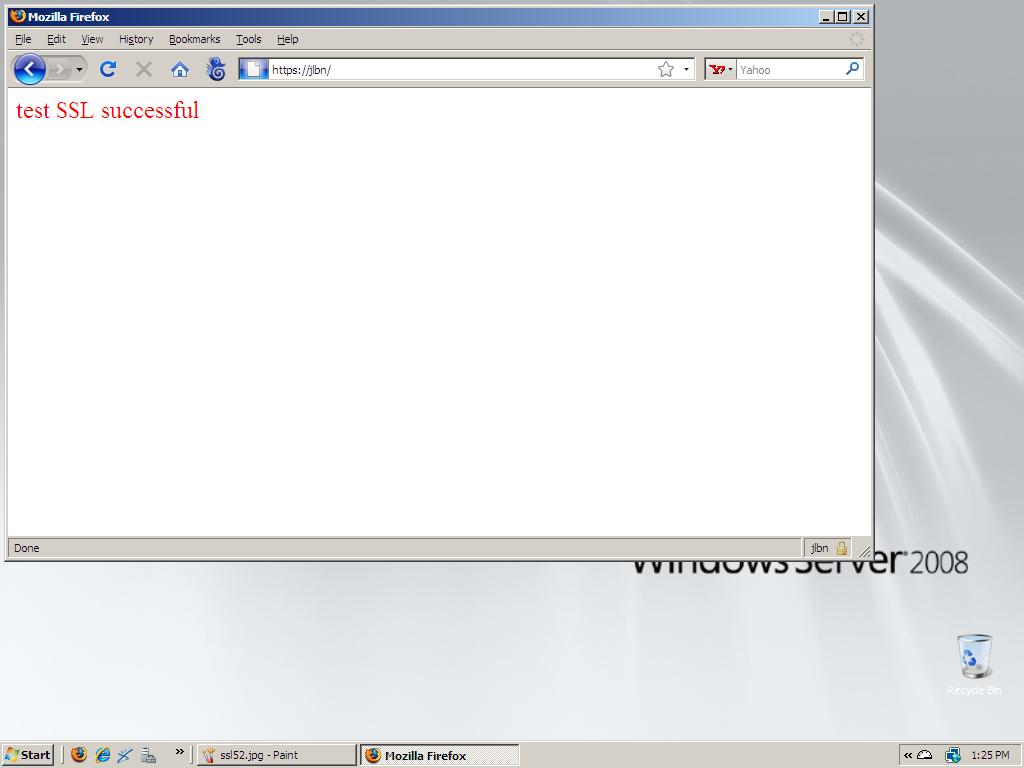Click the blue swirl toolbar icon
Screen dimensions: 1024x768
tap(216, 69)
